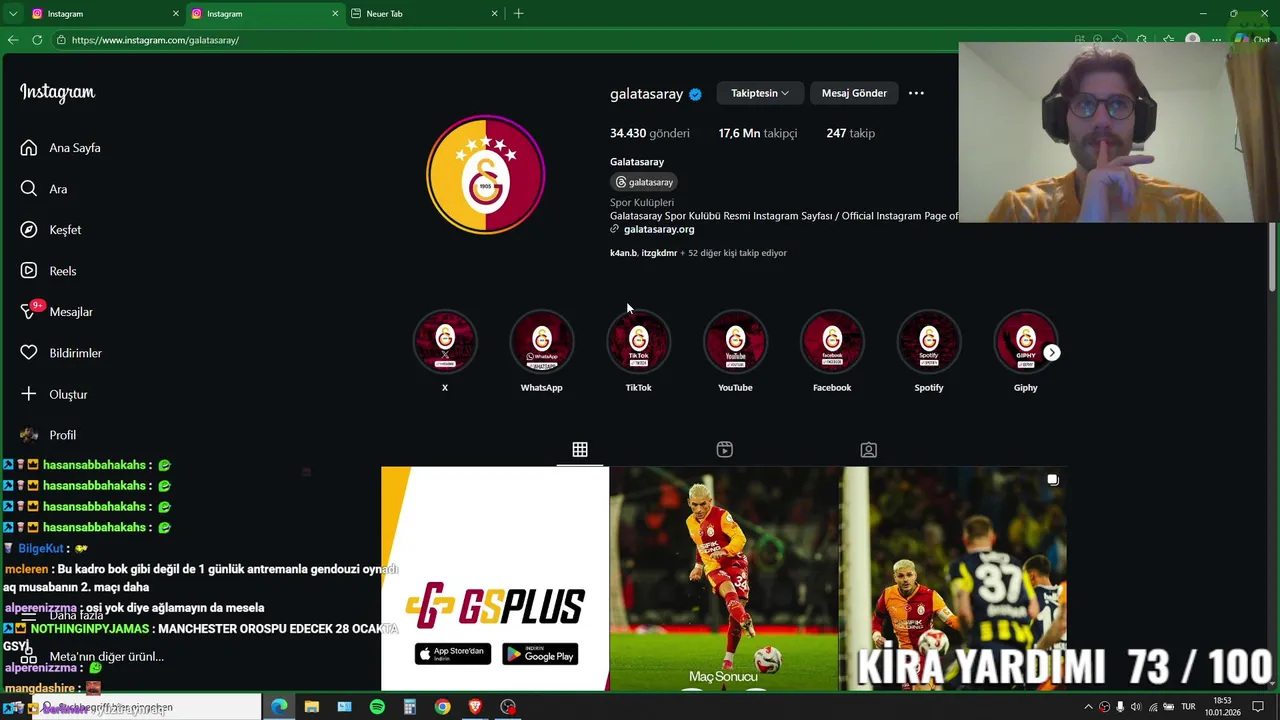Click the Instagram logo
The height and width of the screenshot is (720, 1280).
(57, 93)
